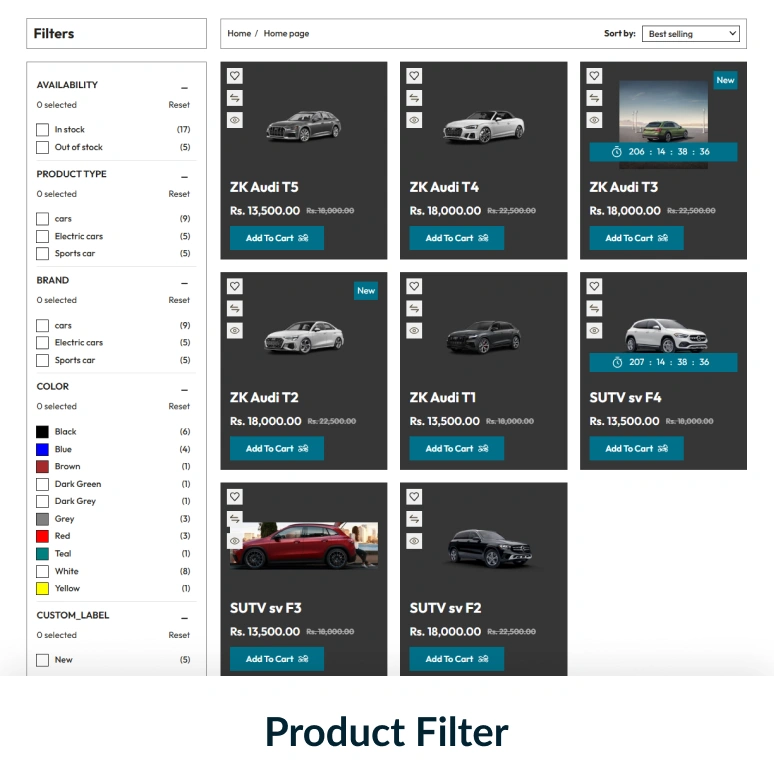The height and width of the screenshot is (784, 774).
Task: Collapse the Availability filter section
Action: point(184,88)
